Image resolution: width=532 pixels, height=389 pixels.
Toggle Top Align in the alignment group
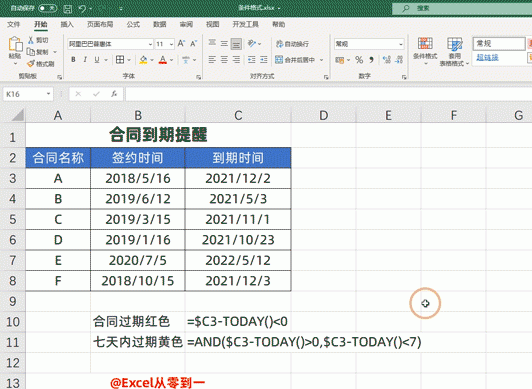pyautogui.click(x=212, y=43)
